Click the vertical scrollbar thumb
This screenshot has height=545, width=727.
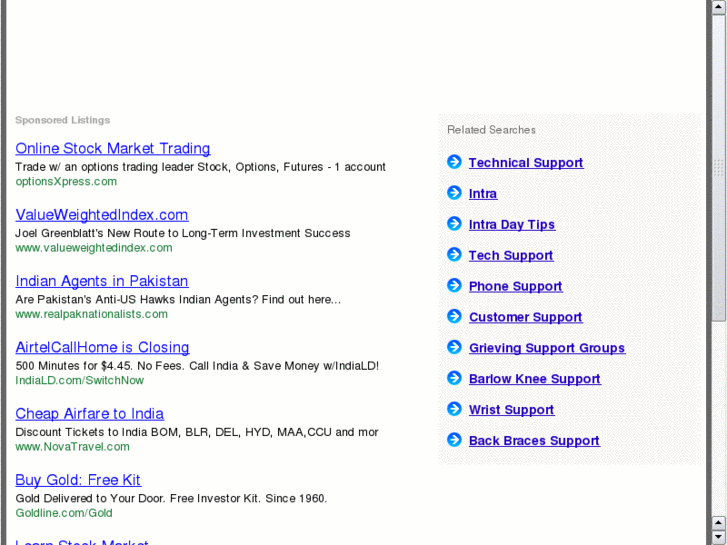tap(719, 167)
